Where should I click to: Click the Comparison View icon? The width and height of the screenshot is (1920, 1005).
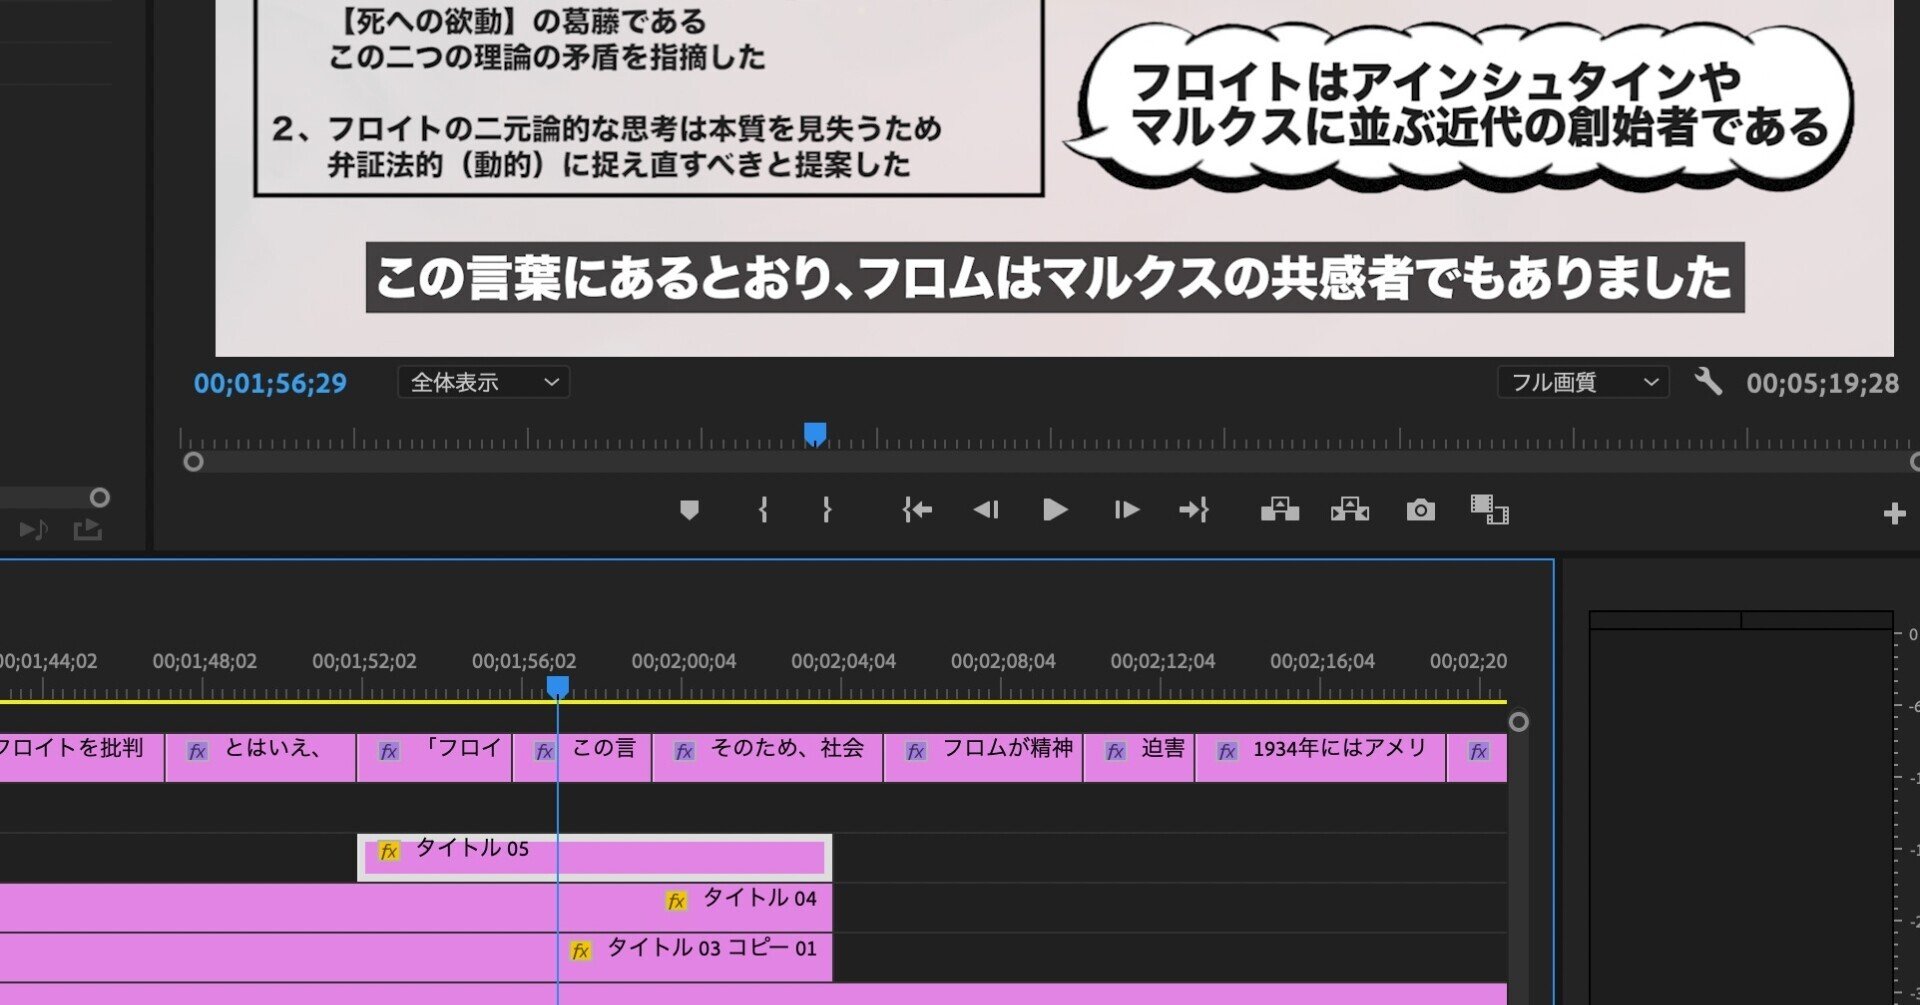point(1491,510)
